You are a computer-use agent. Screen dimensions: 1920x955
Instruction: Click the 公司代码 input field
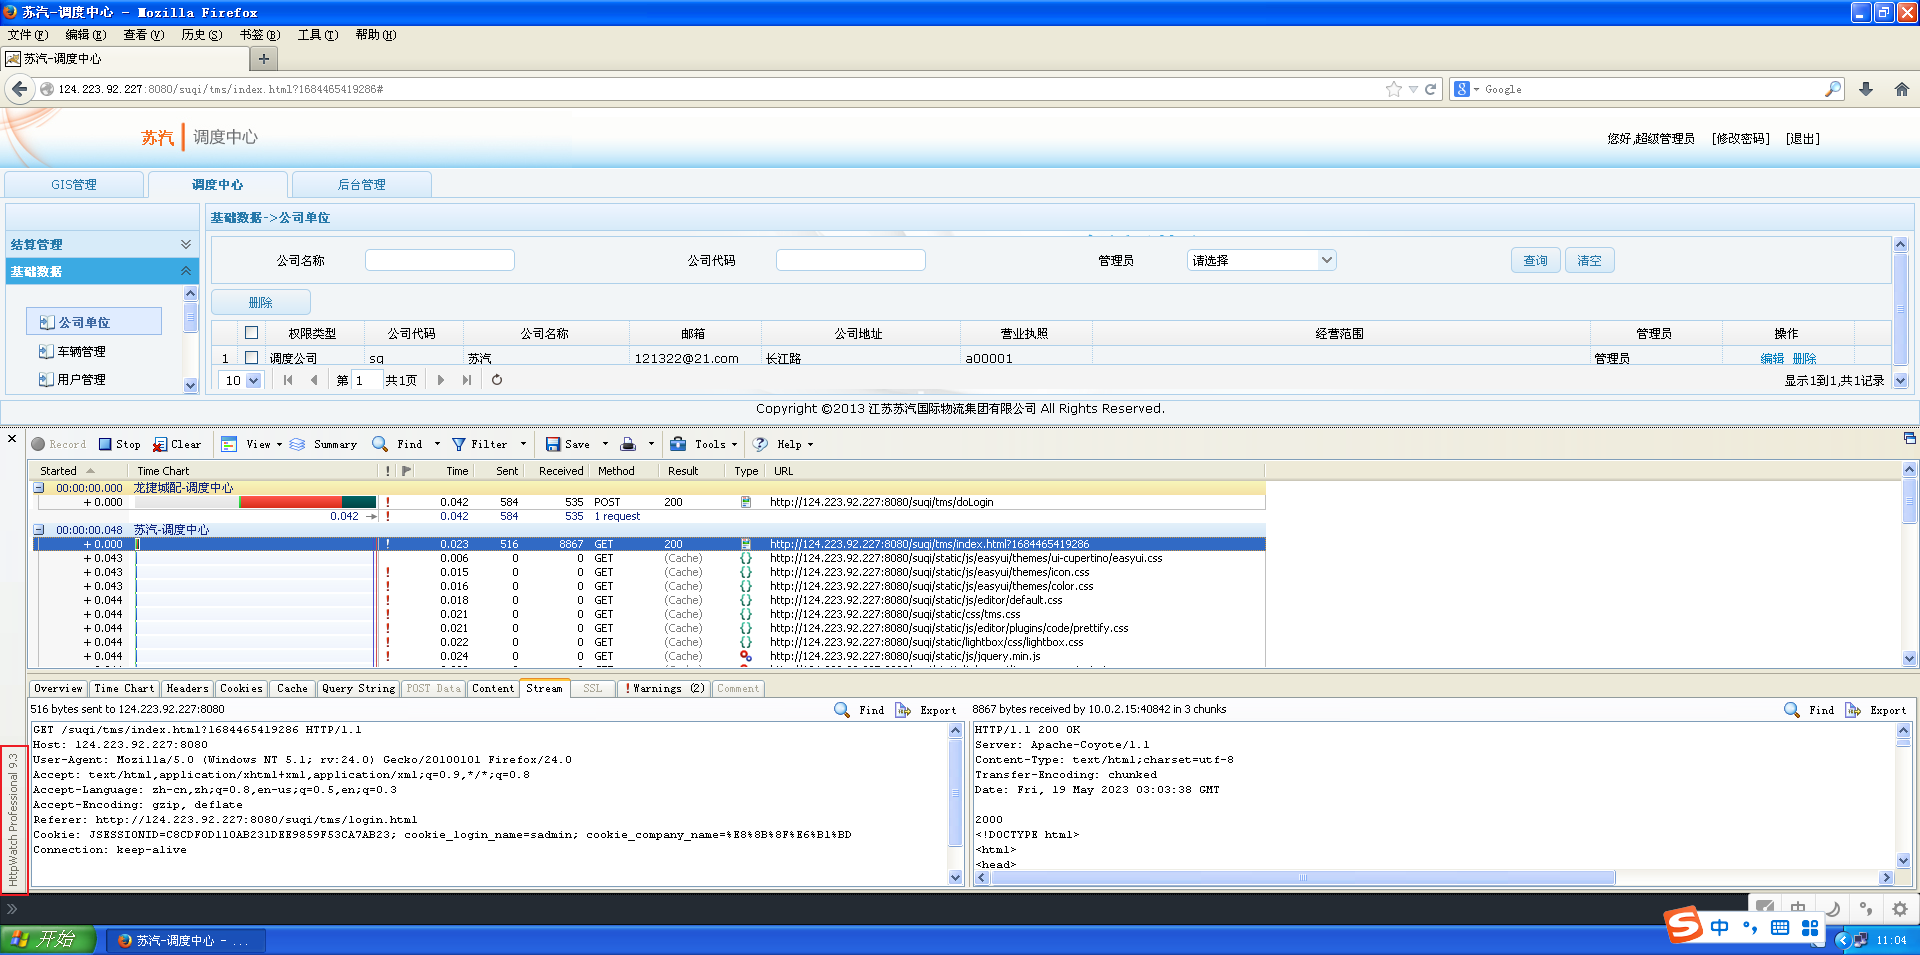851,260
